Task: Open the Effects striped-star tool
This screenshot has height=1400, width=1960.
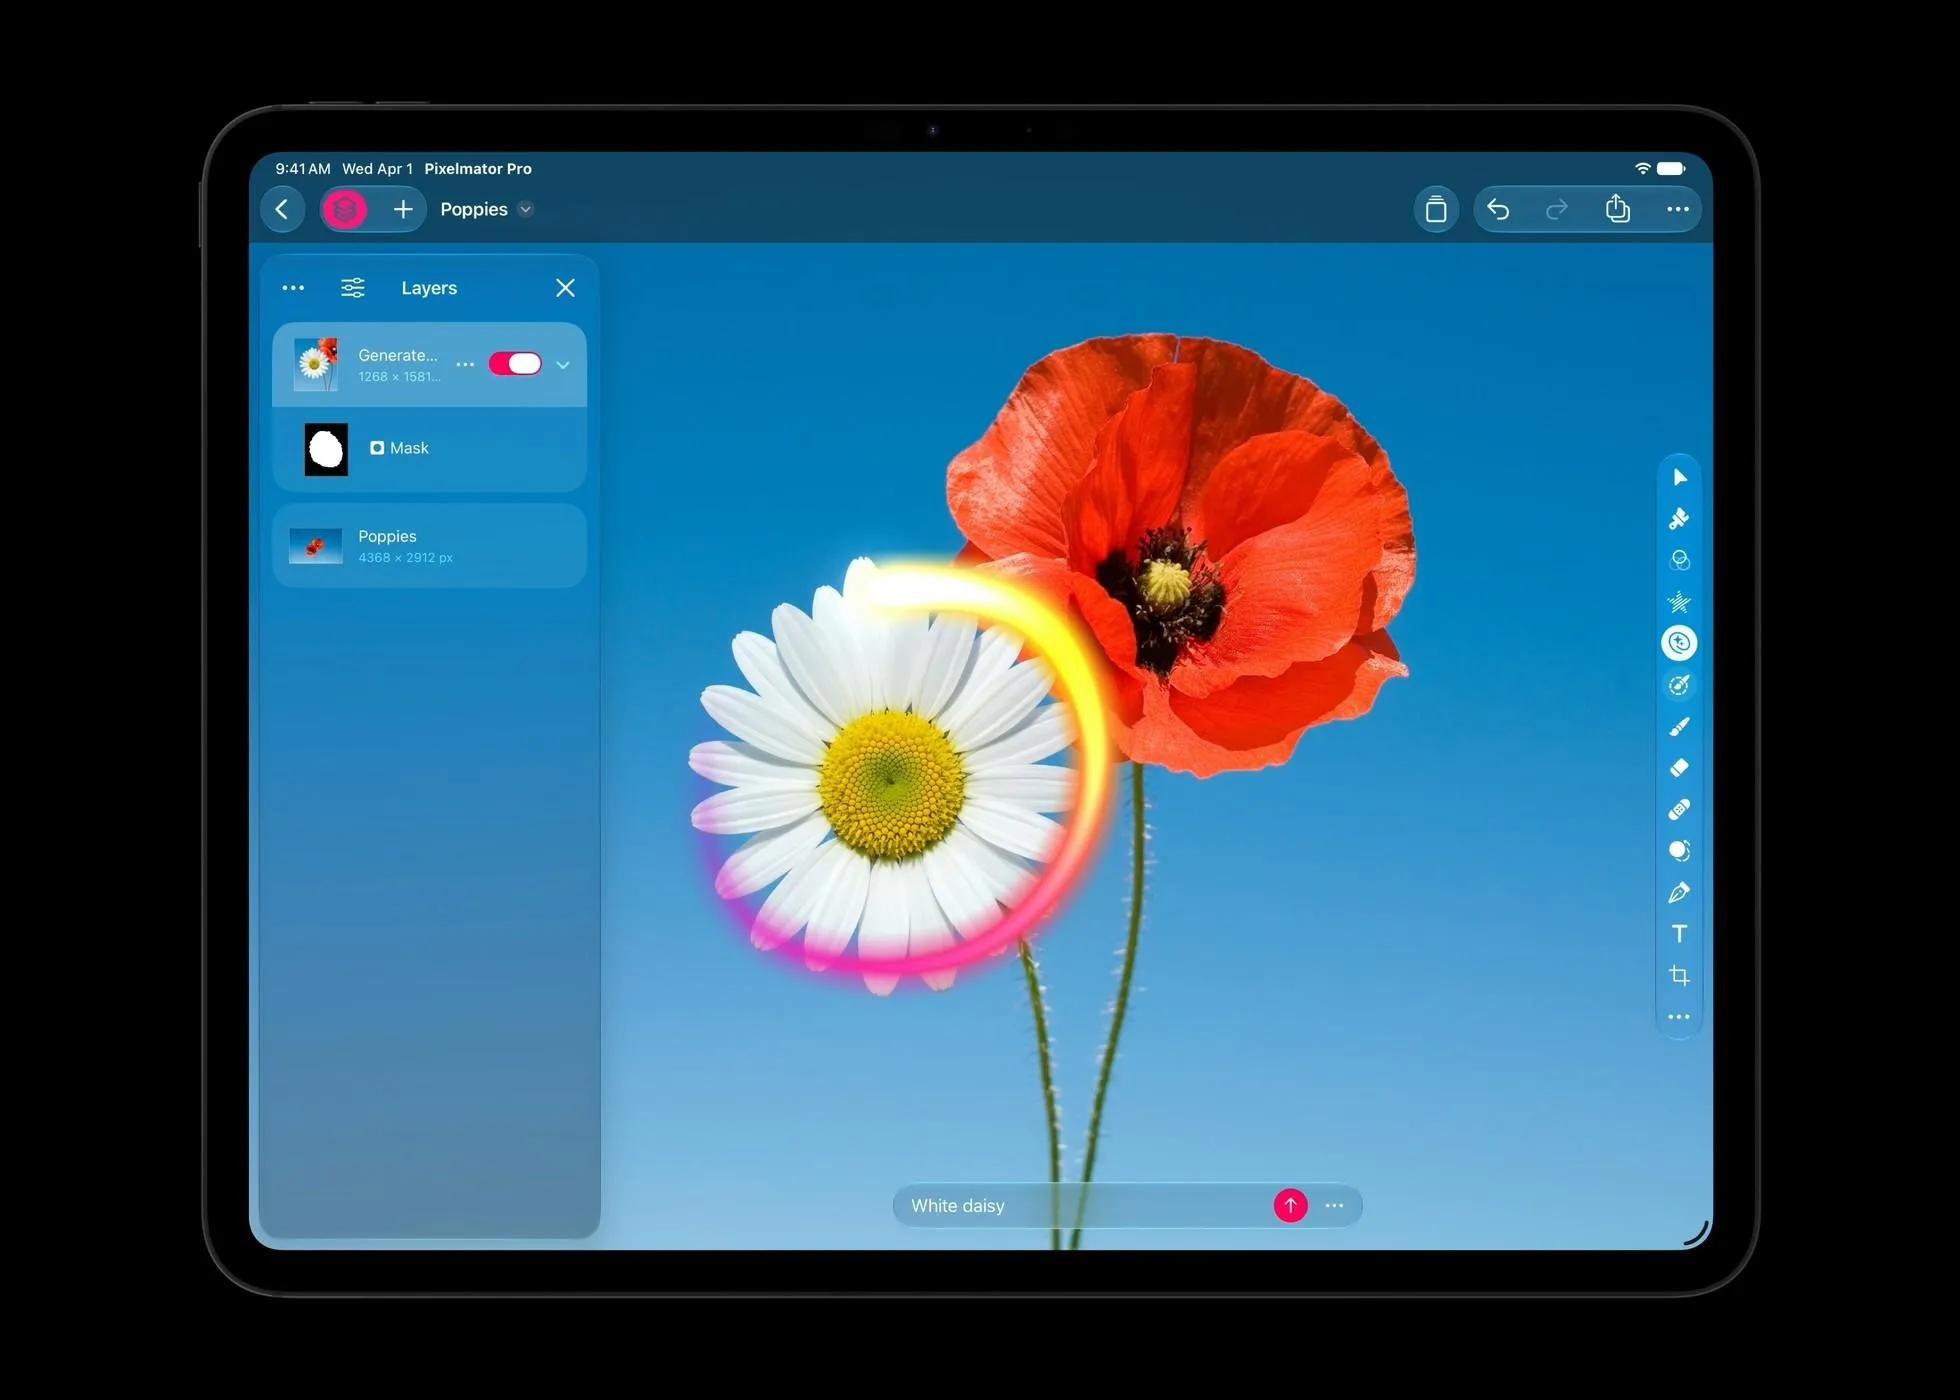Action: 1679,601
